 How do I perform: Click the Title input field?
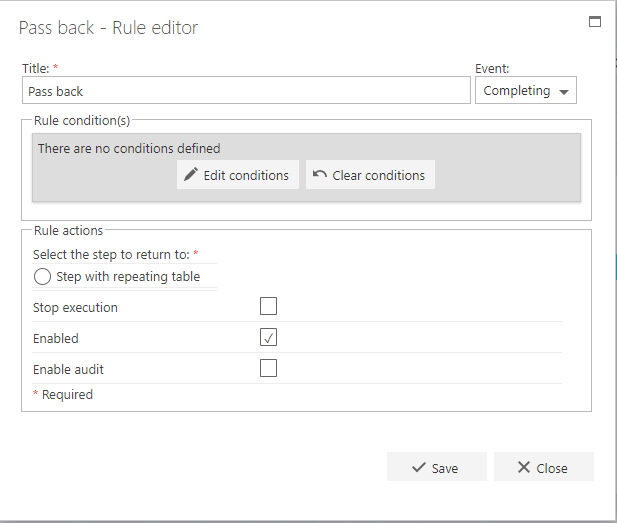pyautogui.click(x=246, y=91)
